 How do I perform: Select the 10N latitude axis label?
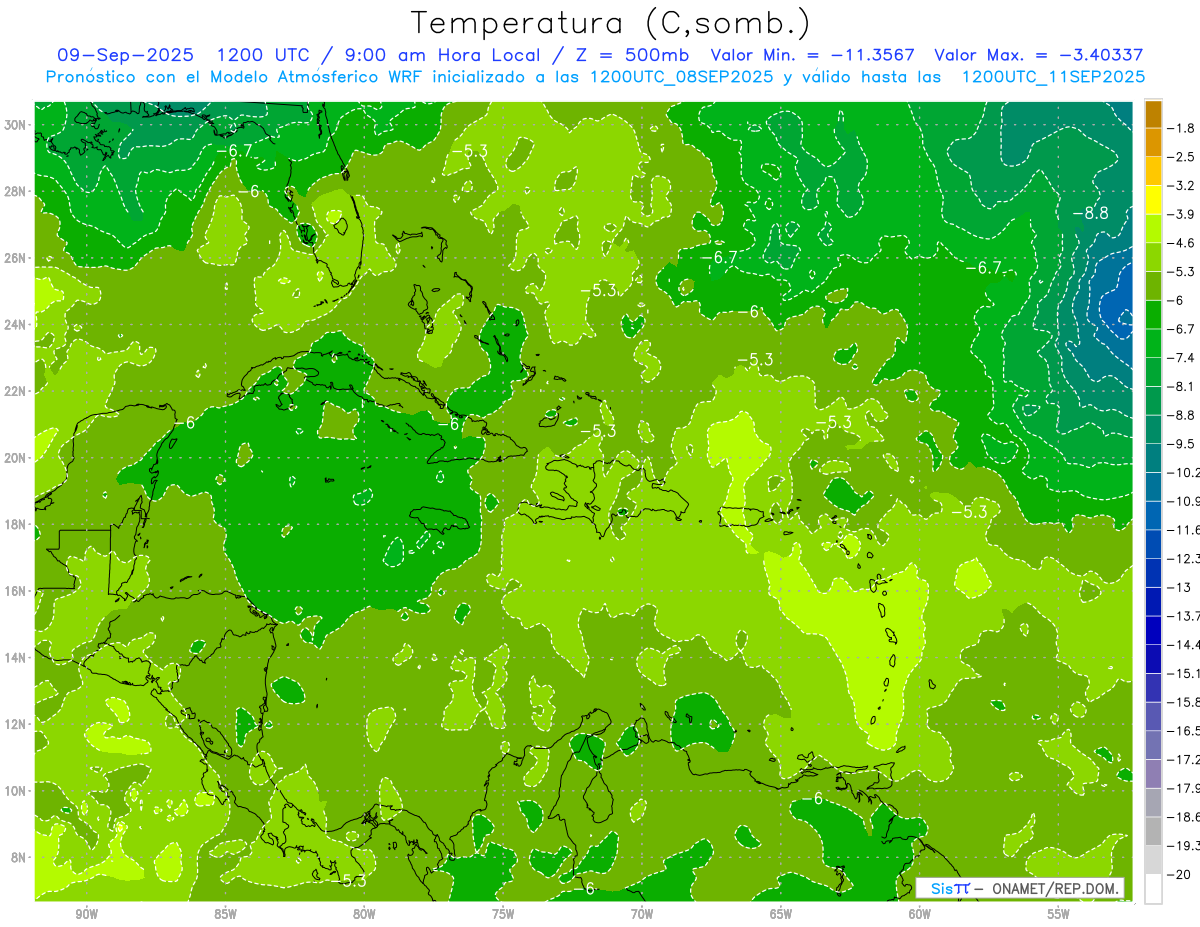tap(17, 791)
